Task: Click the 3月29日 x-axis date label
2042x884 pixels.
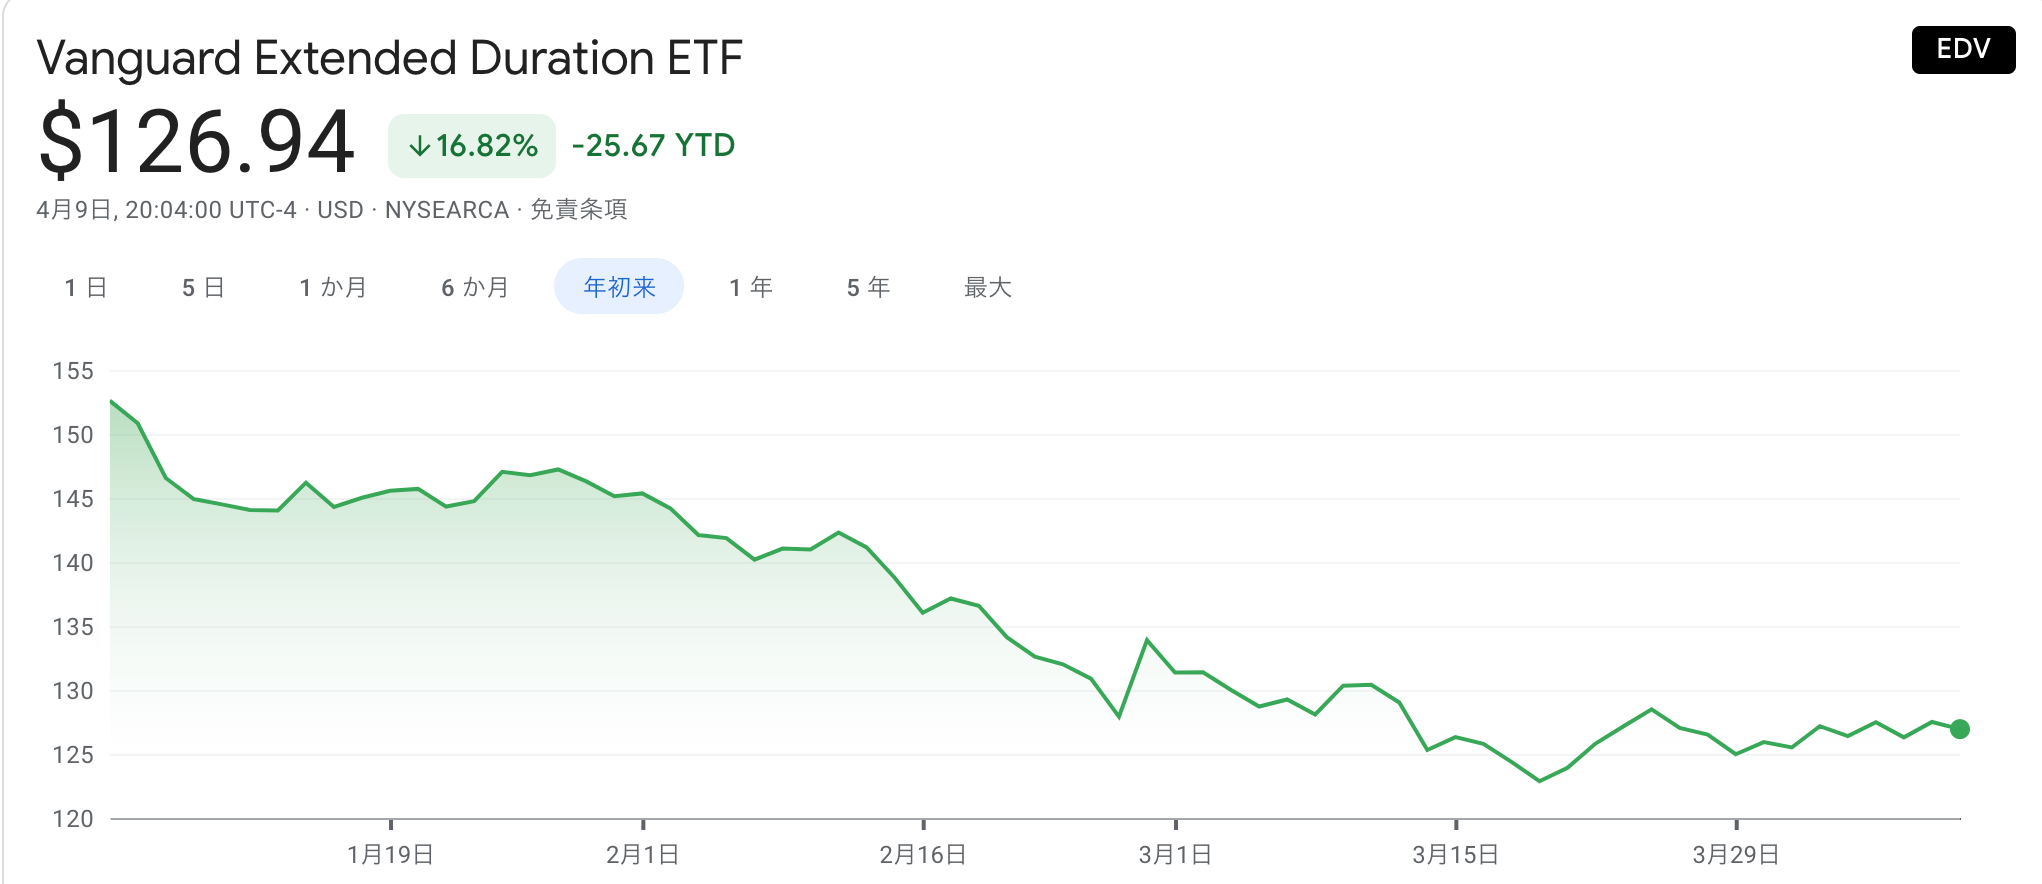Action: coord(1736,855)
